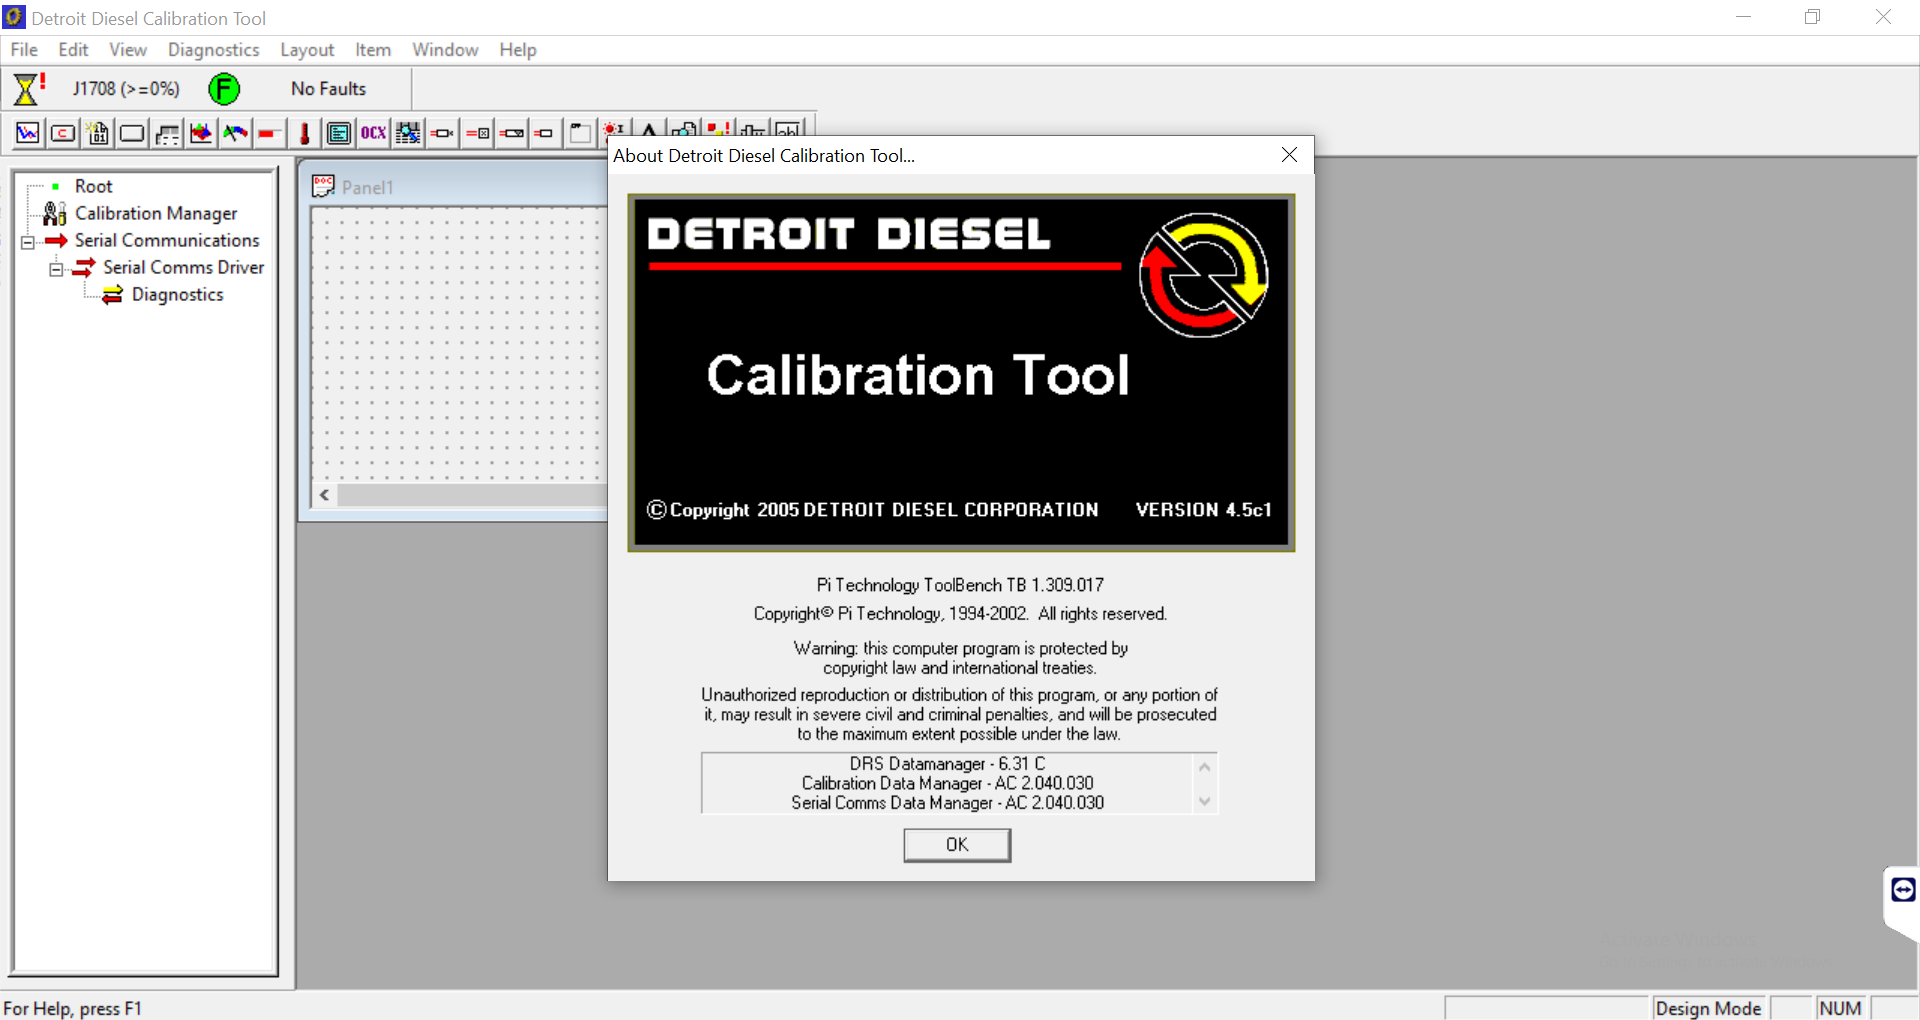Click the green F status indicator
The height and width of the screenshot is (1020, 1920).
pos(224,89)
